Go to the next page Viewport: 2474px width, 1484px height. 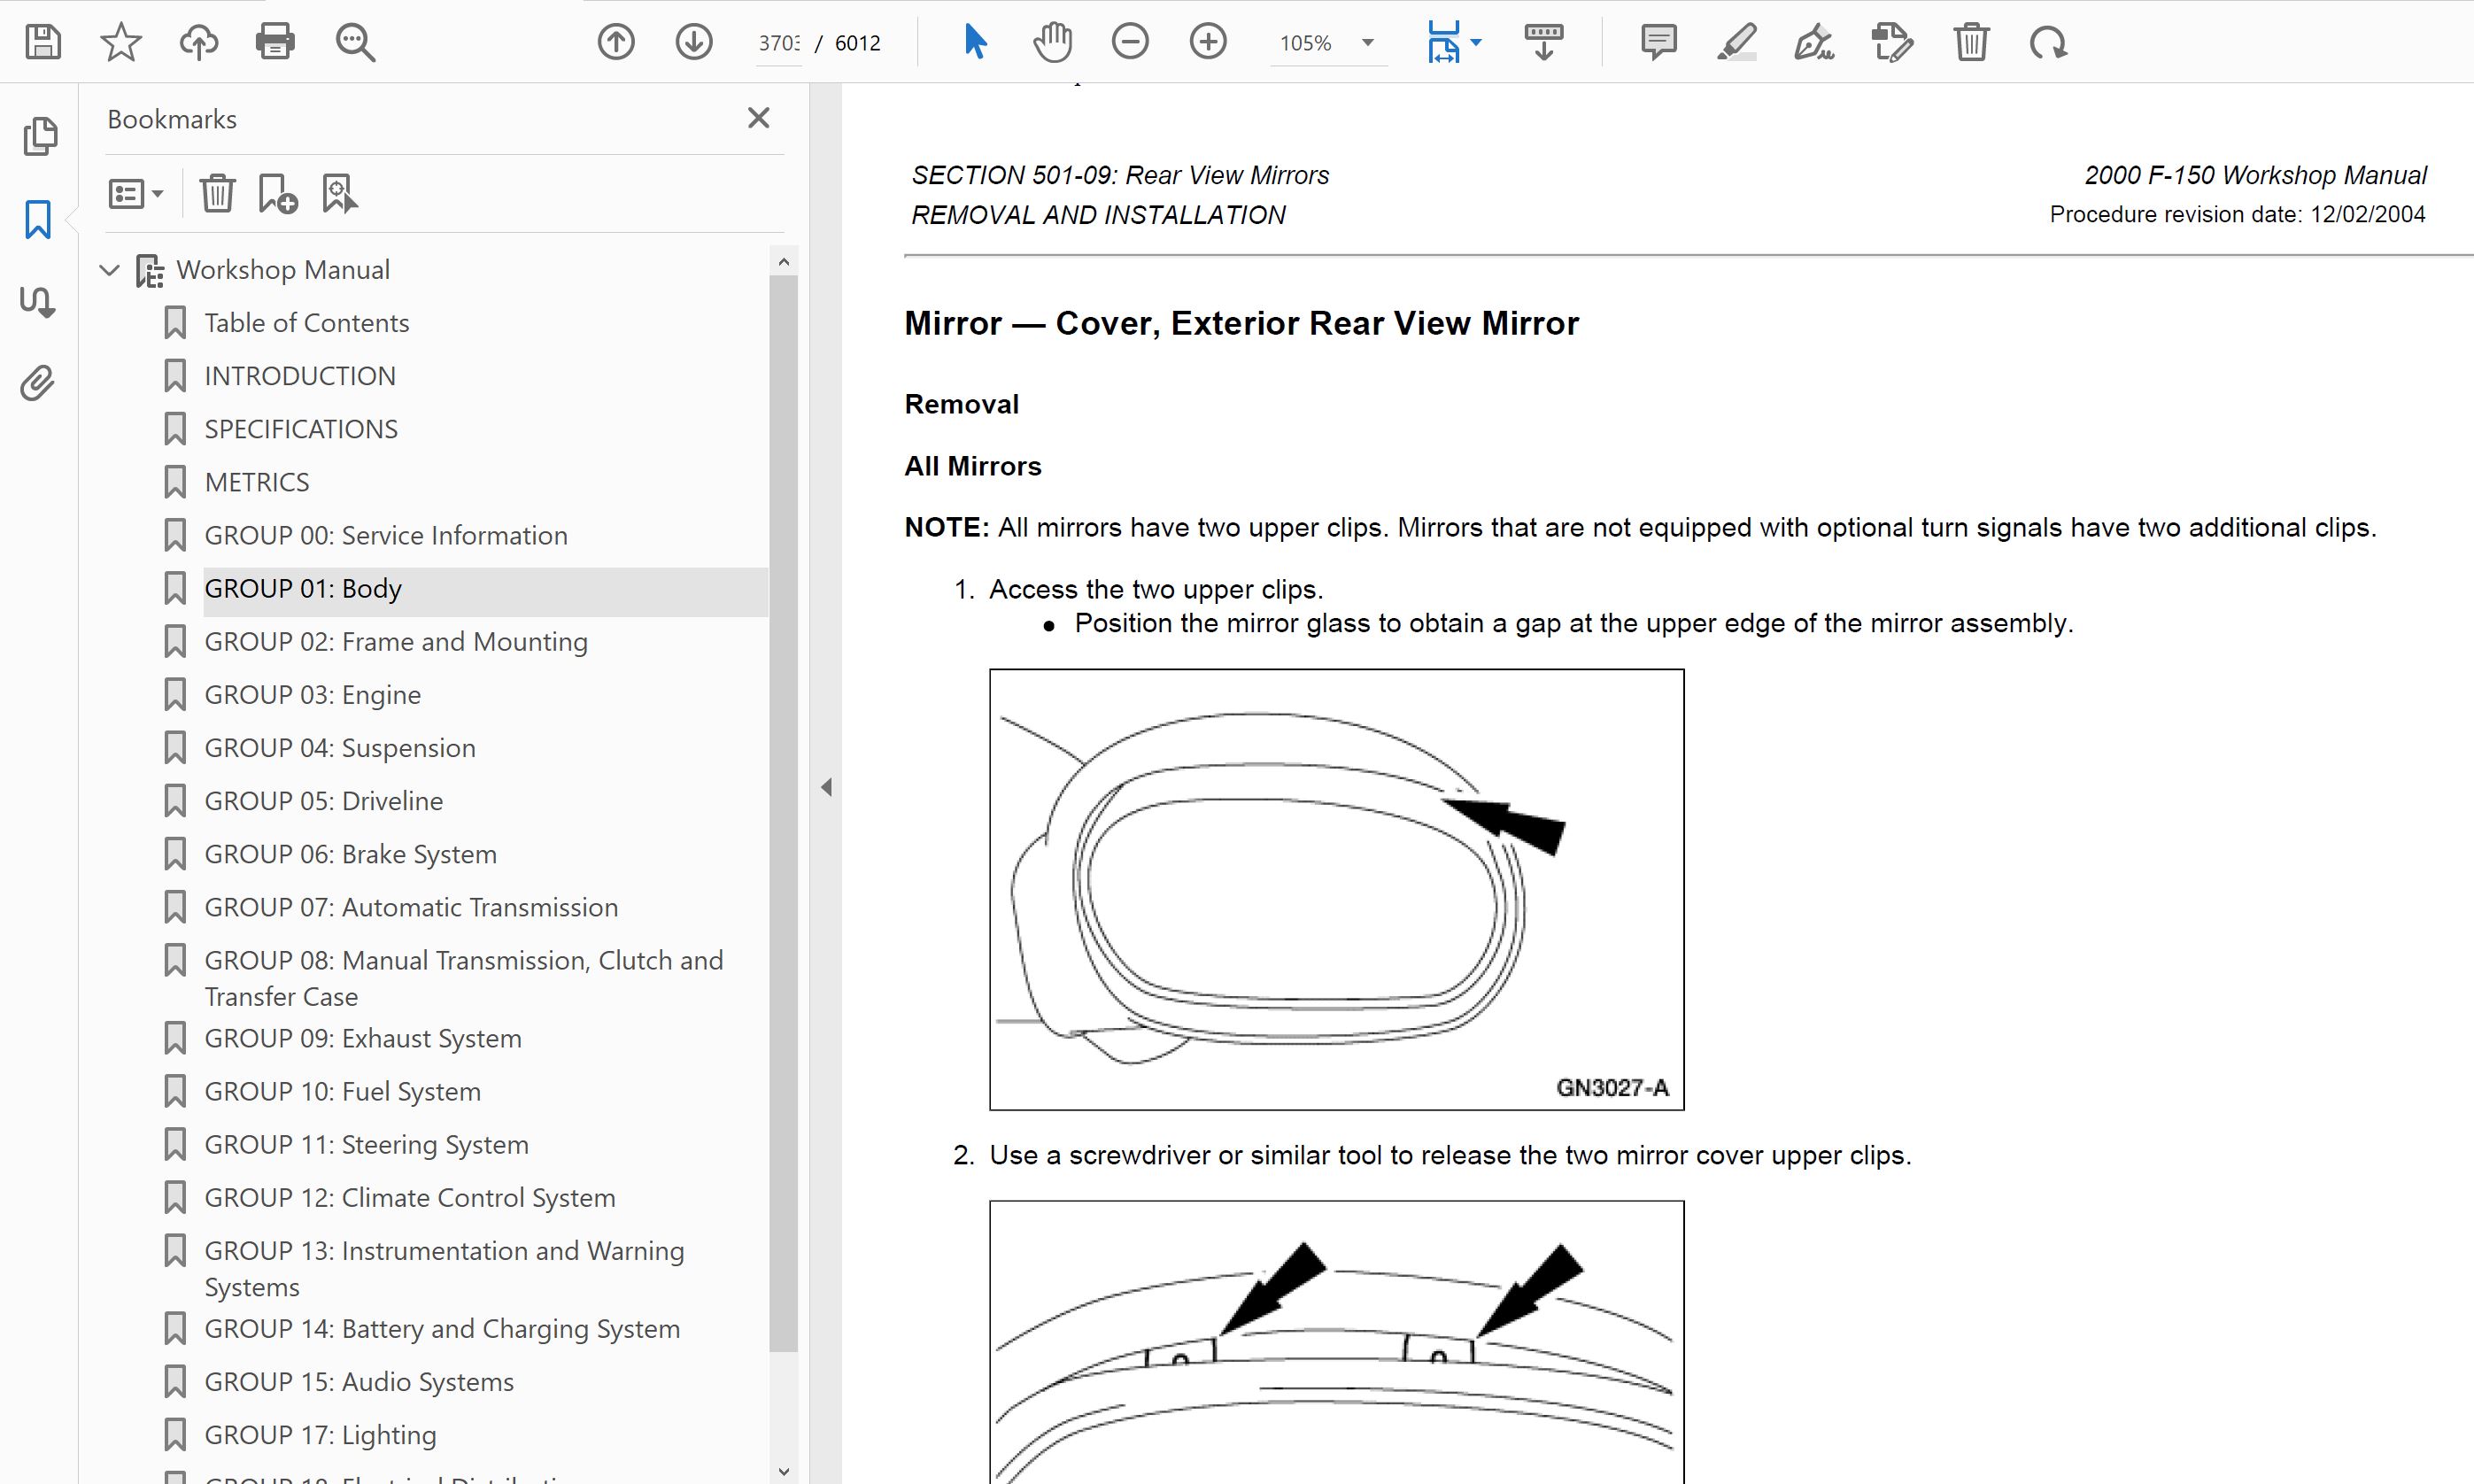click(x=694, y=42)
